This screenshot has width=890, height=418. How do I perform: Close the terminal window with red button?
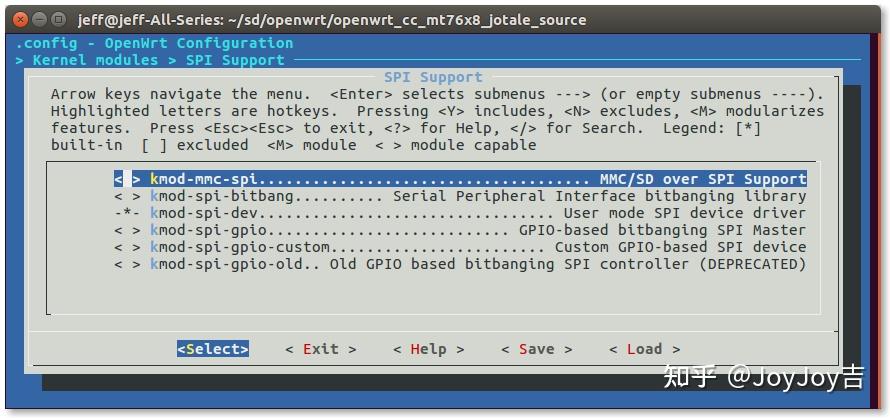(x=21, y=20)
